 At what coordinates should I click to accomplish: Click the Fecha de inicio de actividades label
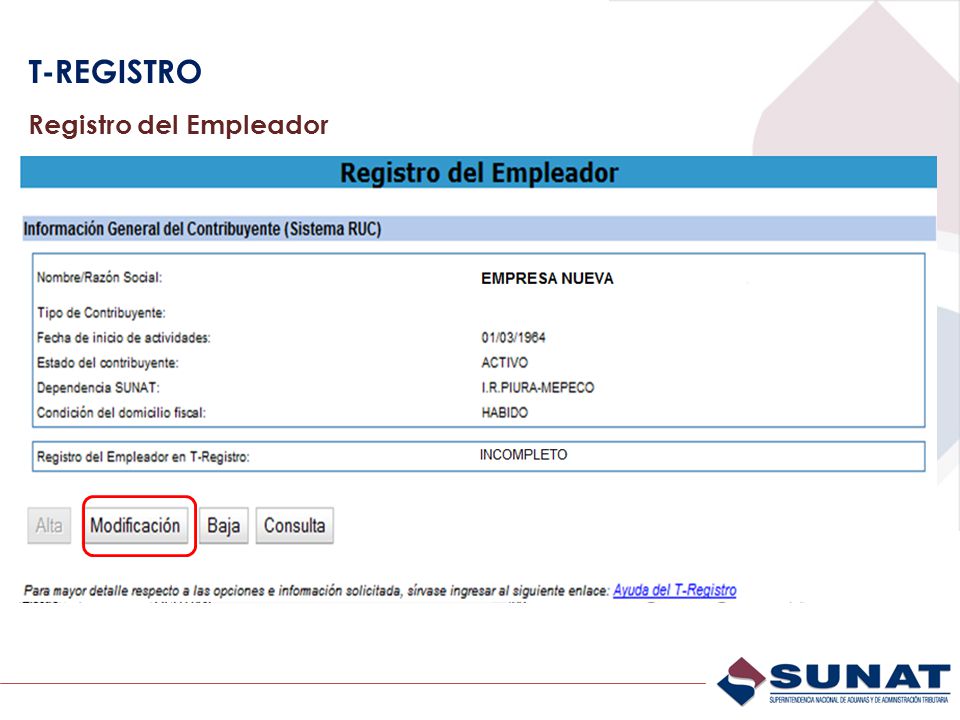[123, 338]
